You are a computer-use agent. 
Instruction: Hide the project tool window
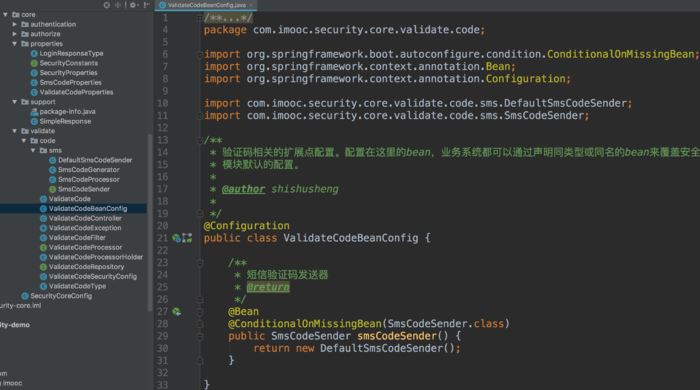coord(146,5)
